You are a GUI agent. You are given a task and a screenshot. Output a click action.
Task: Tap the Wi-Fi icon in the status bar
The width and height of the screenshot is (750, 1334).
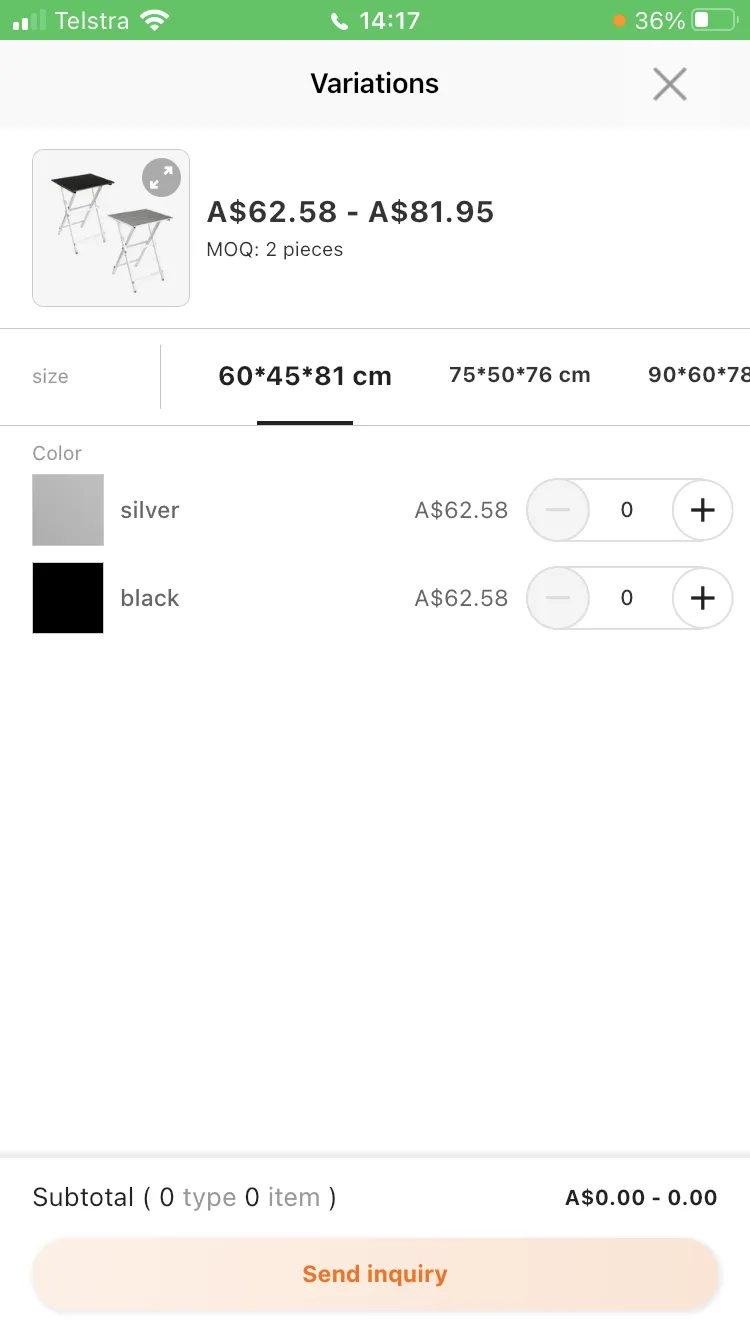(x=154, y=20)
